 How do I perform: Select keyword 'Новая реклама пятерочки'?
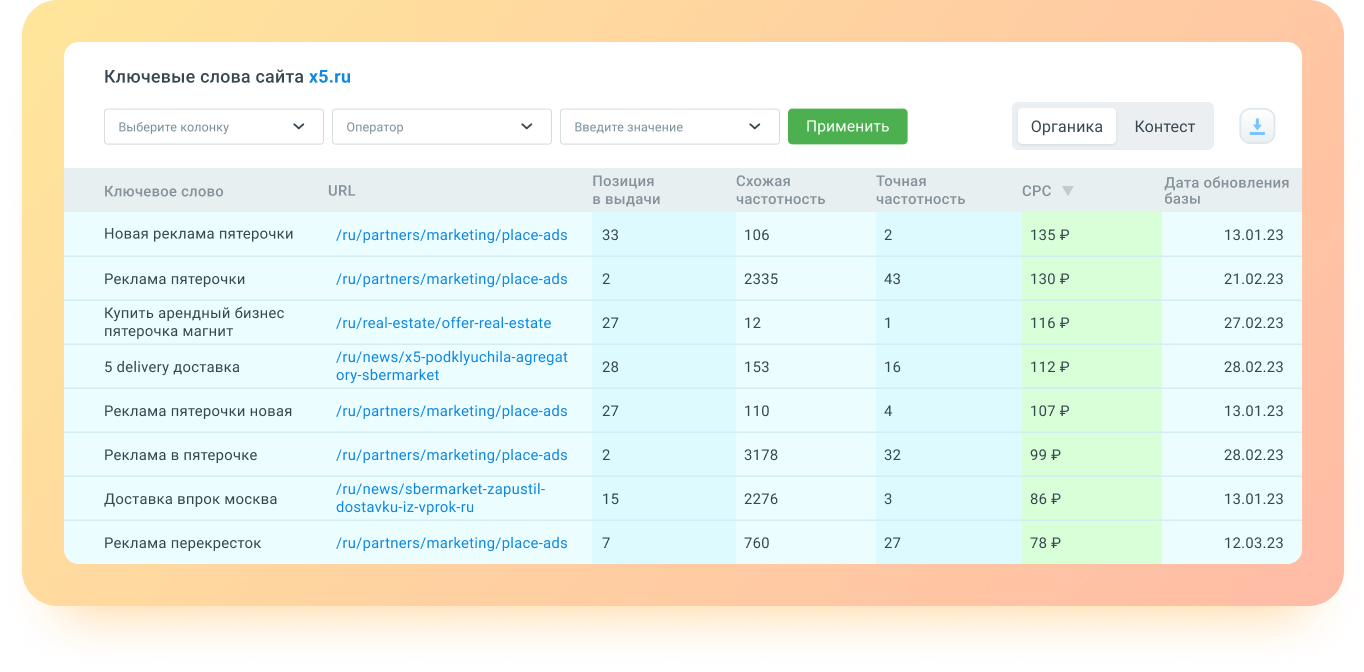[x=199, y=234]
